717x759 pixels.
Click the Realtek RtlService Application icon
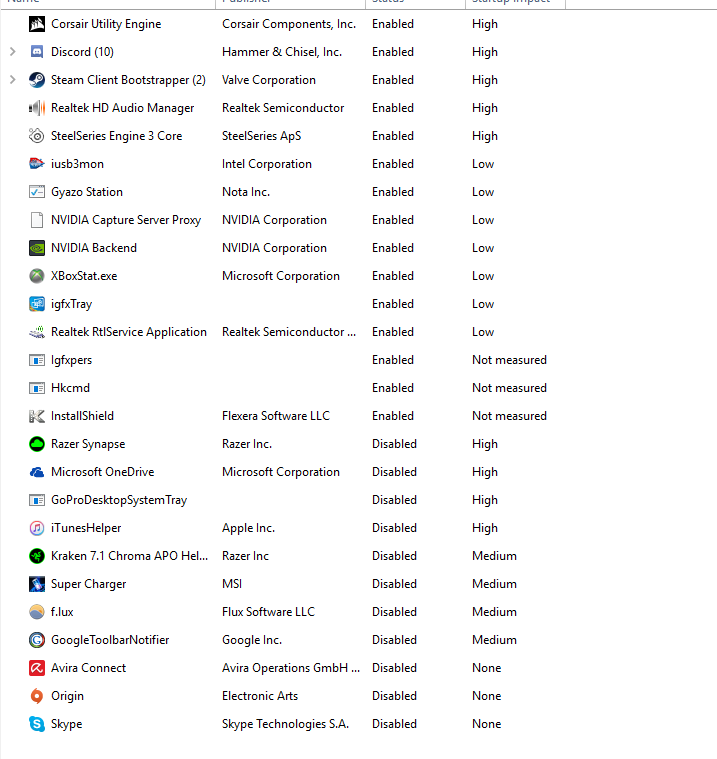37,332
